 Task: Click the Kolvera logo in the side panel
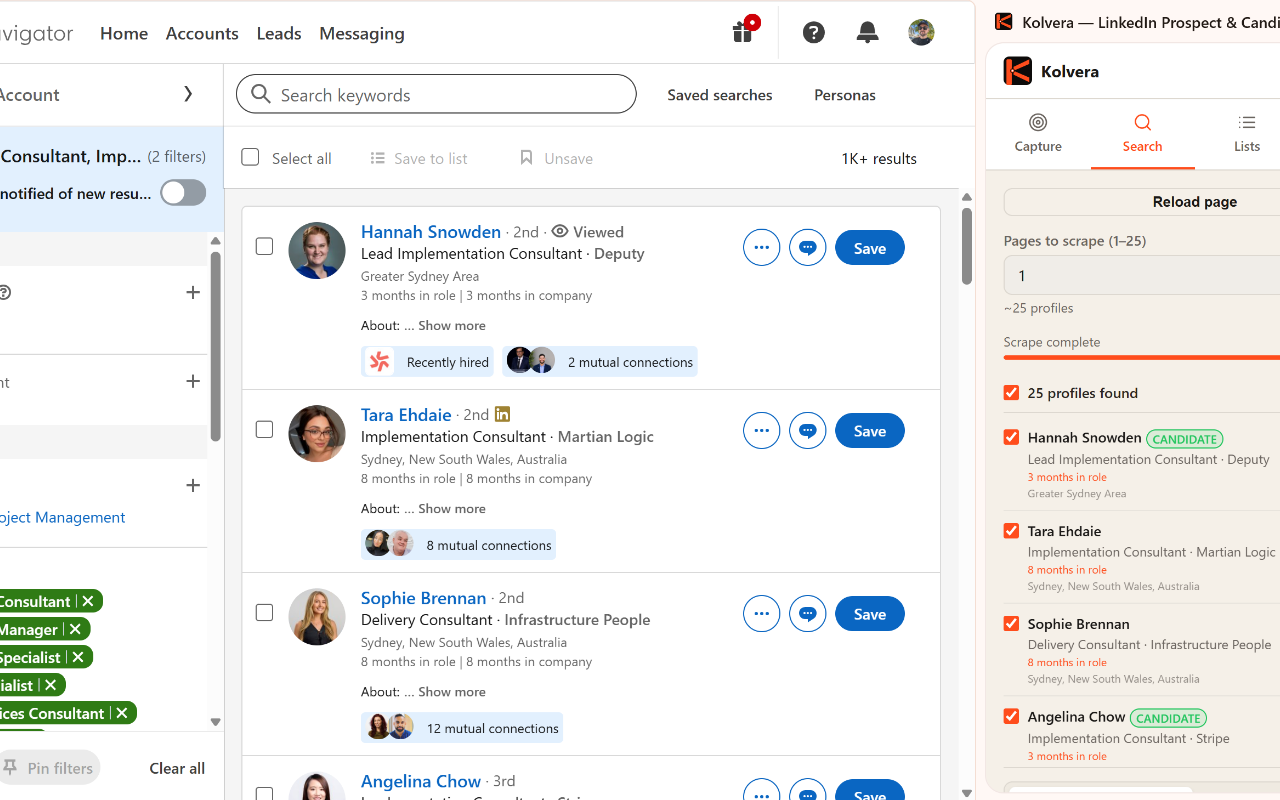1018,71
